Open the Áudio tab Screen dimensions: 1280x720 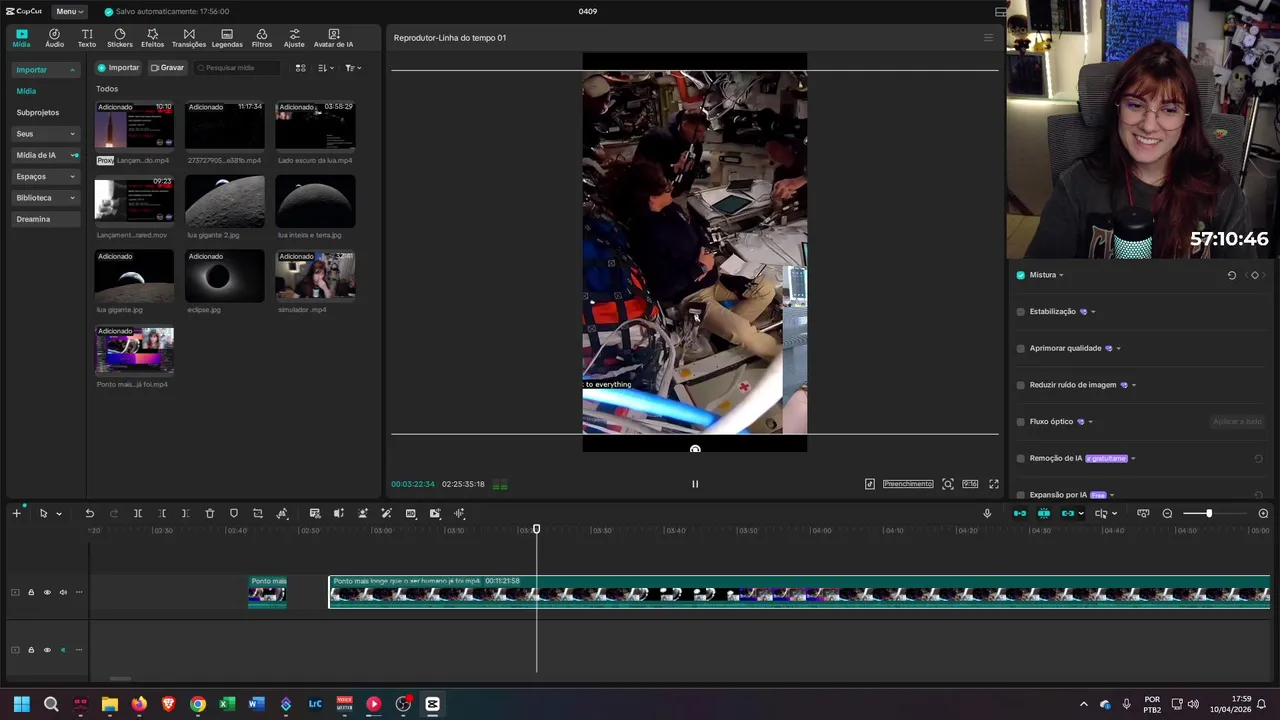[x=54, y=38]
